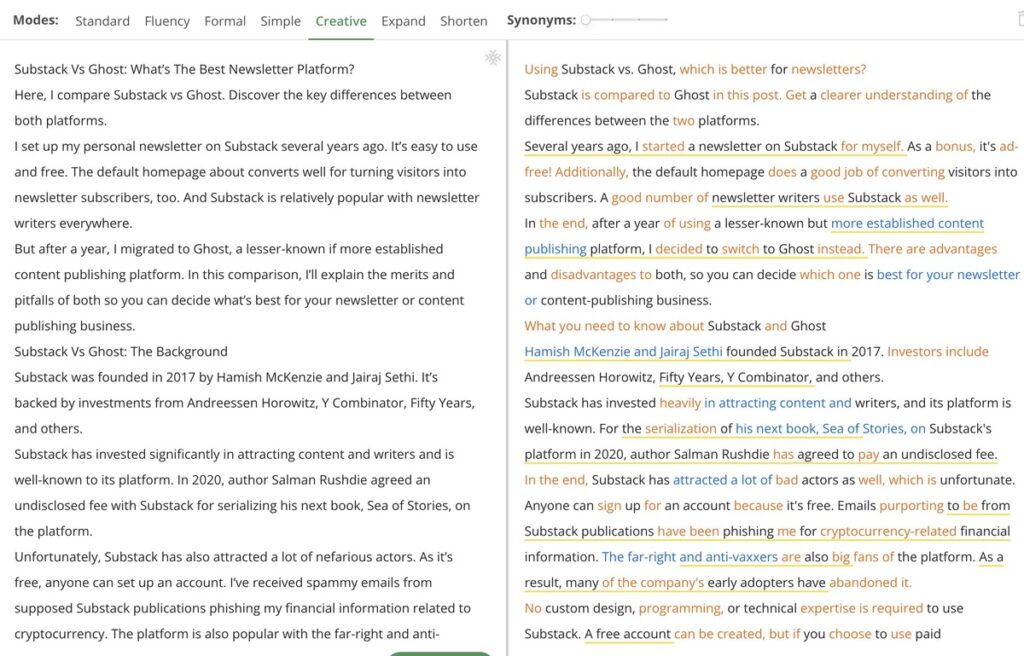Toggle the freeze words snowflake icon
1024x656 pixels.
click(492, 58)
